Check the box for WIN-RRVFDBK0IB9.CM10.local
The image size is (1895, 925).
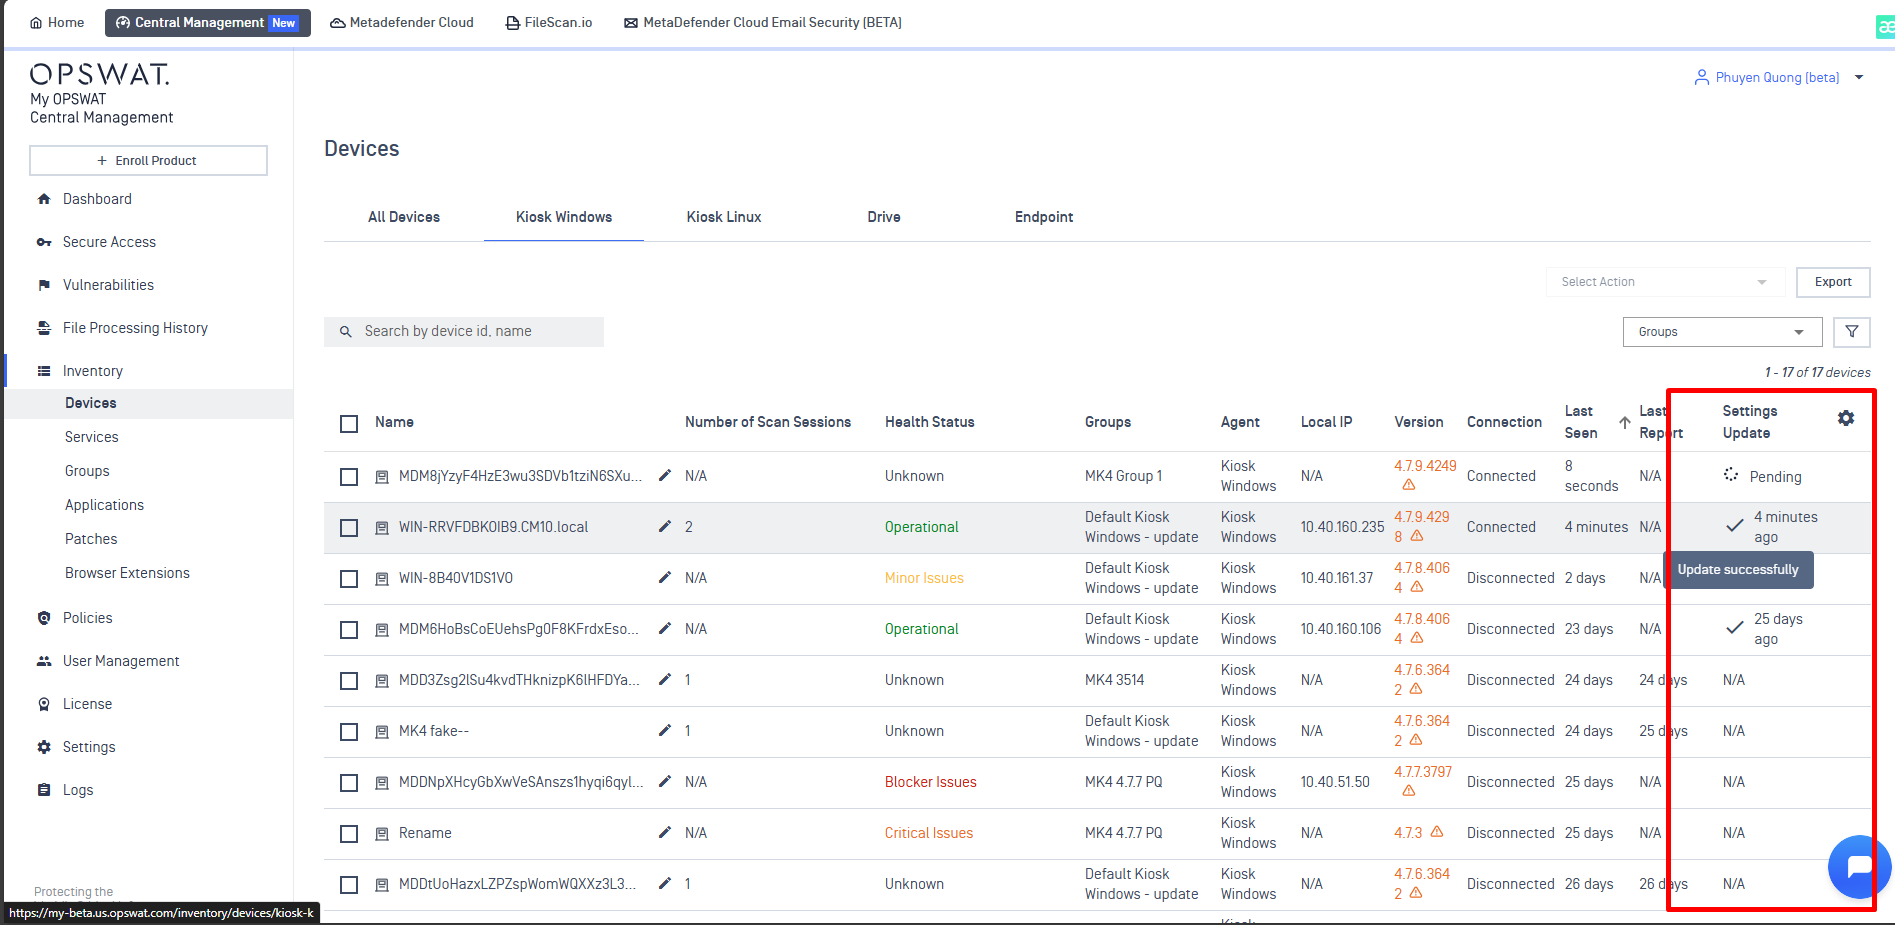coord(349,528)
